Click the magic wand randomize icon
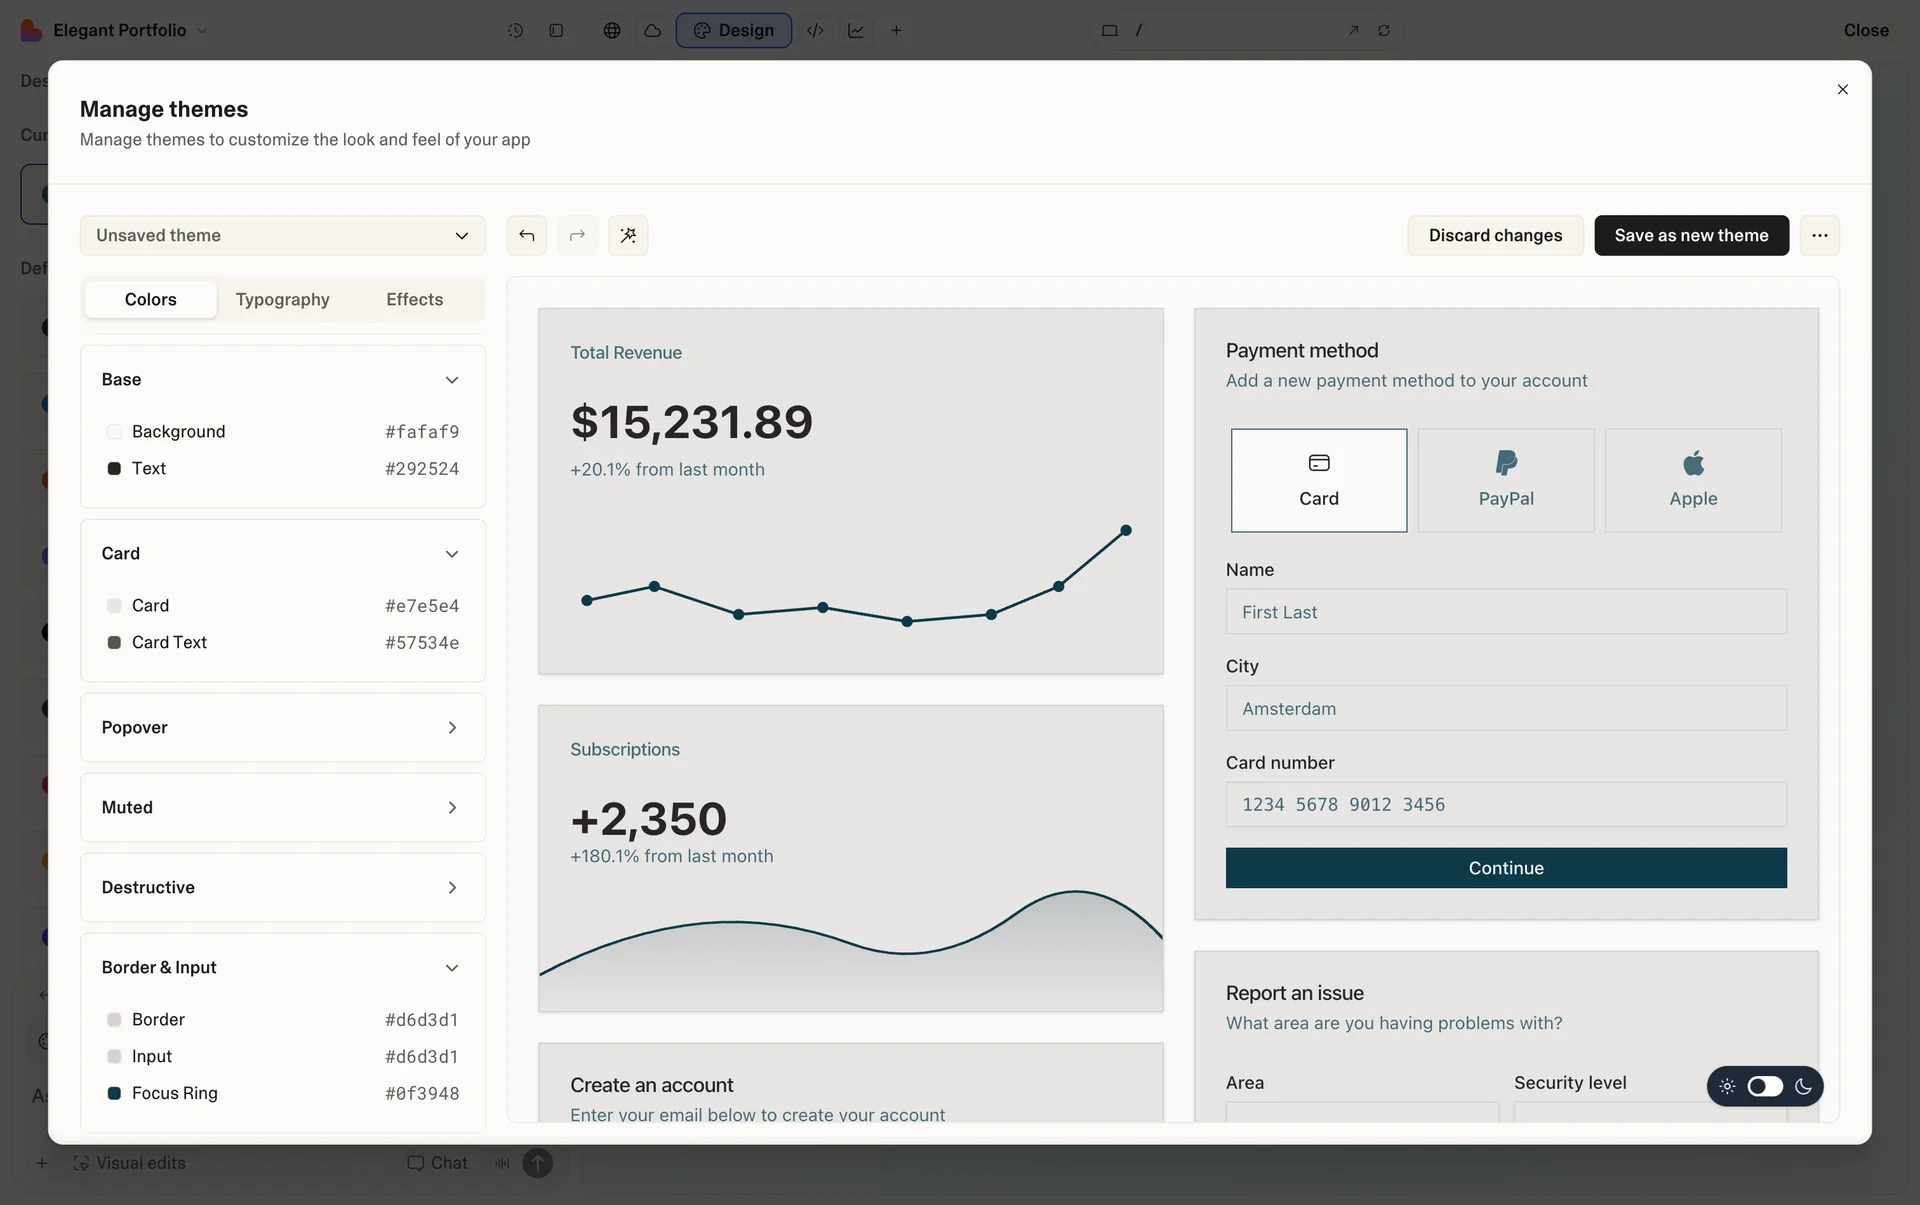 [628, 235]
